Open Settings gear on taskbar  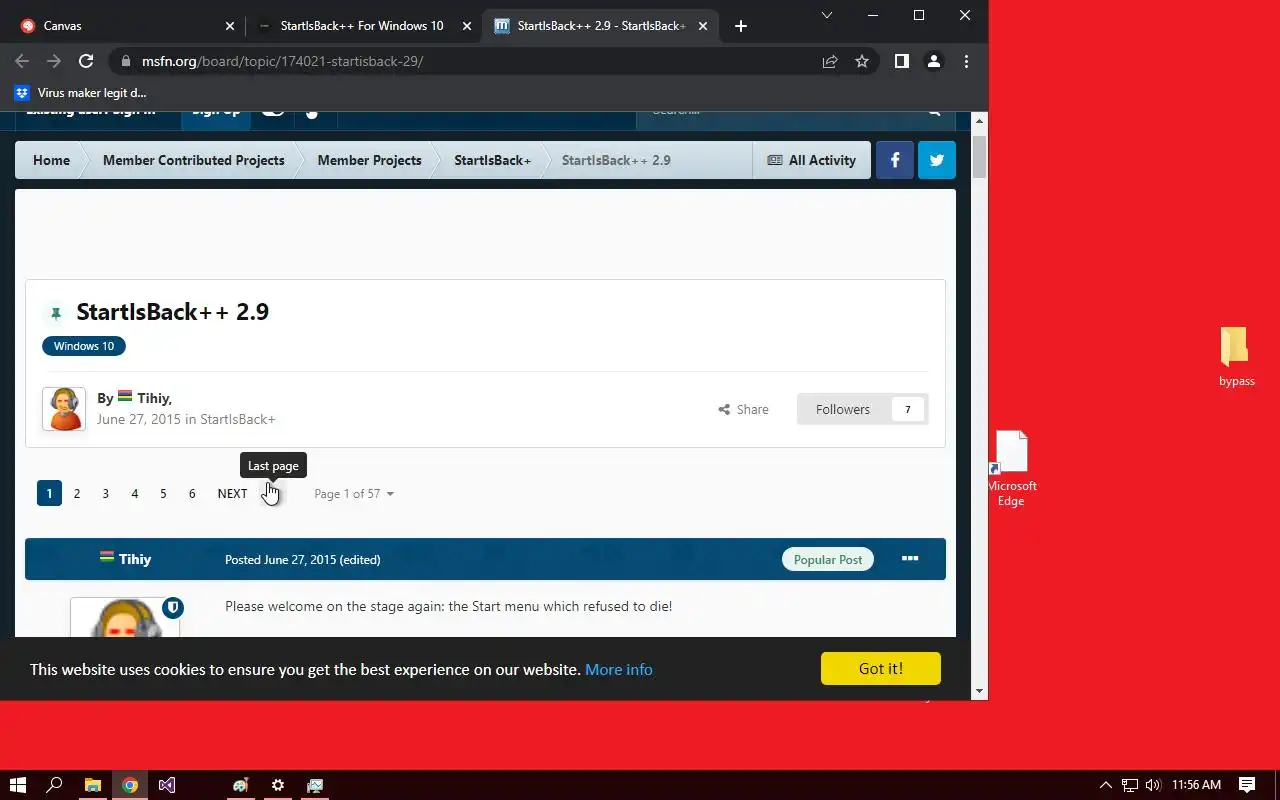click(278, 785)
